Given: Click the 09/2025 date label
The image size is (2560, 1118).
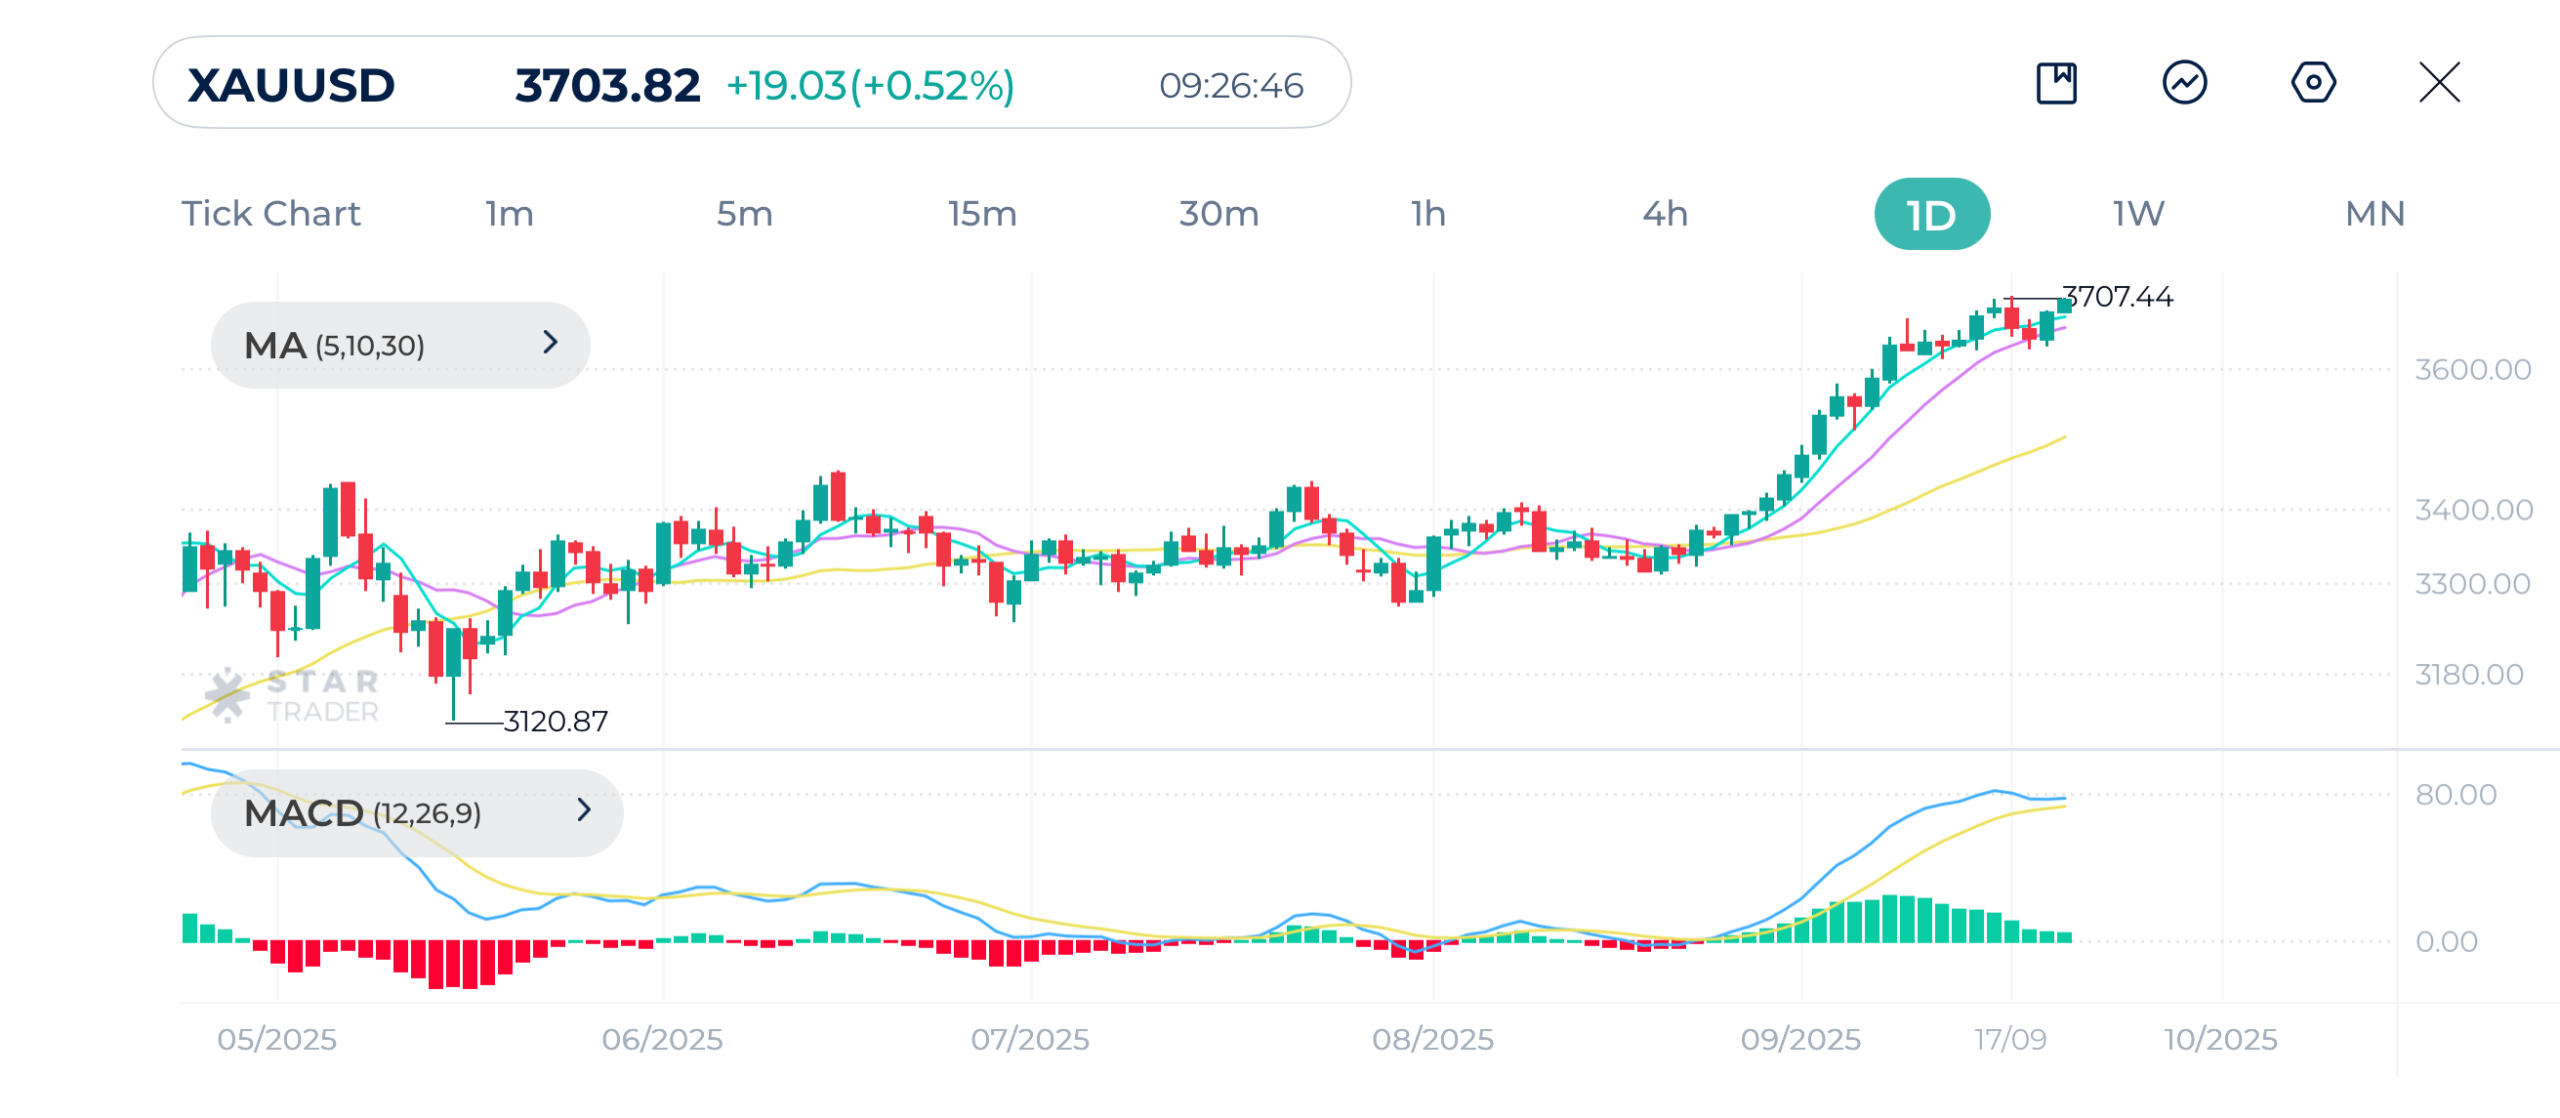Looking at the screenshot, I should click(1801, 1040).
